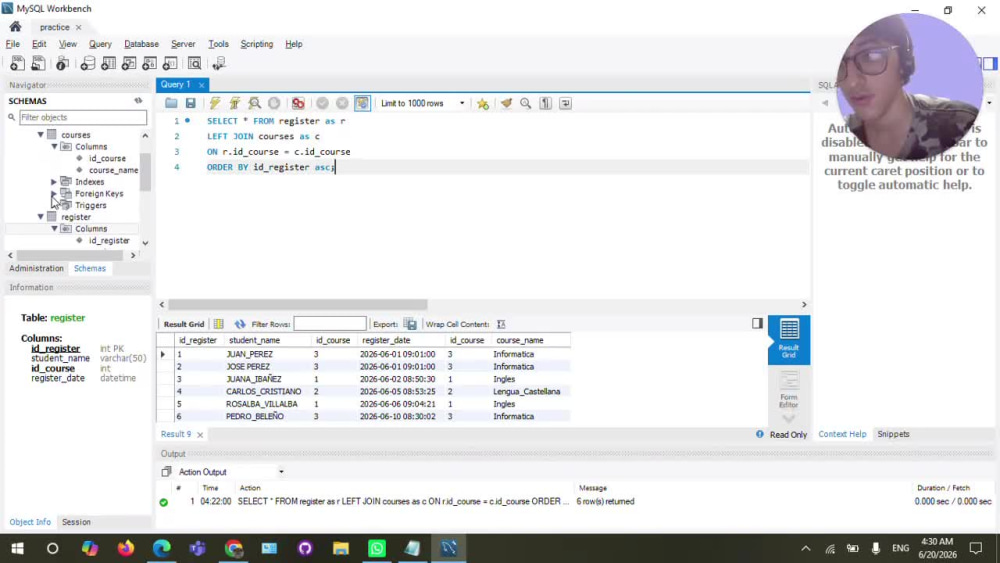Close the Query 1 tab
Viewport: 1000px width, 563px height.
(x=202, y=85)
